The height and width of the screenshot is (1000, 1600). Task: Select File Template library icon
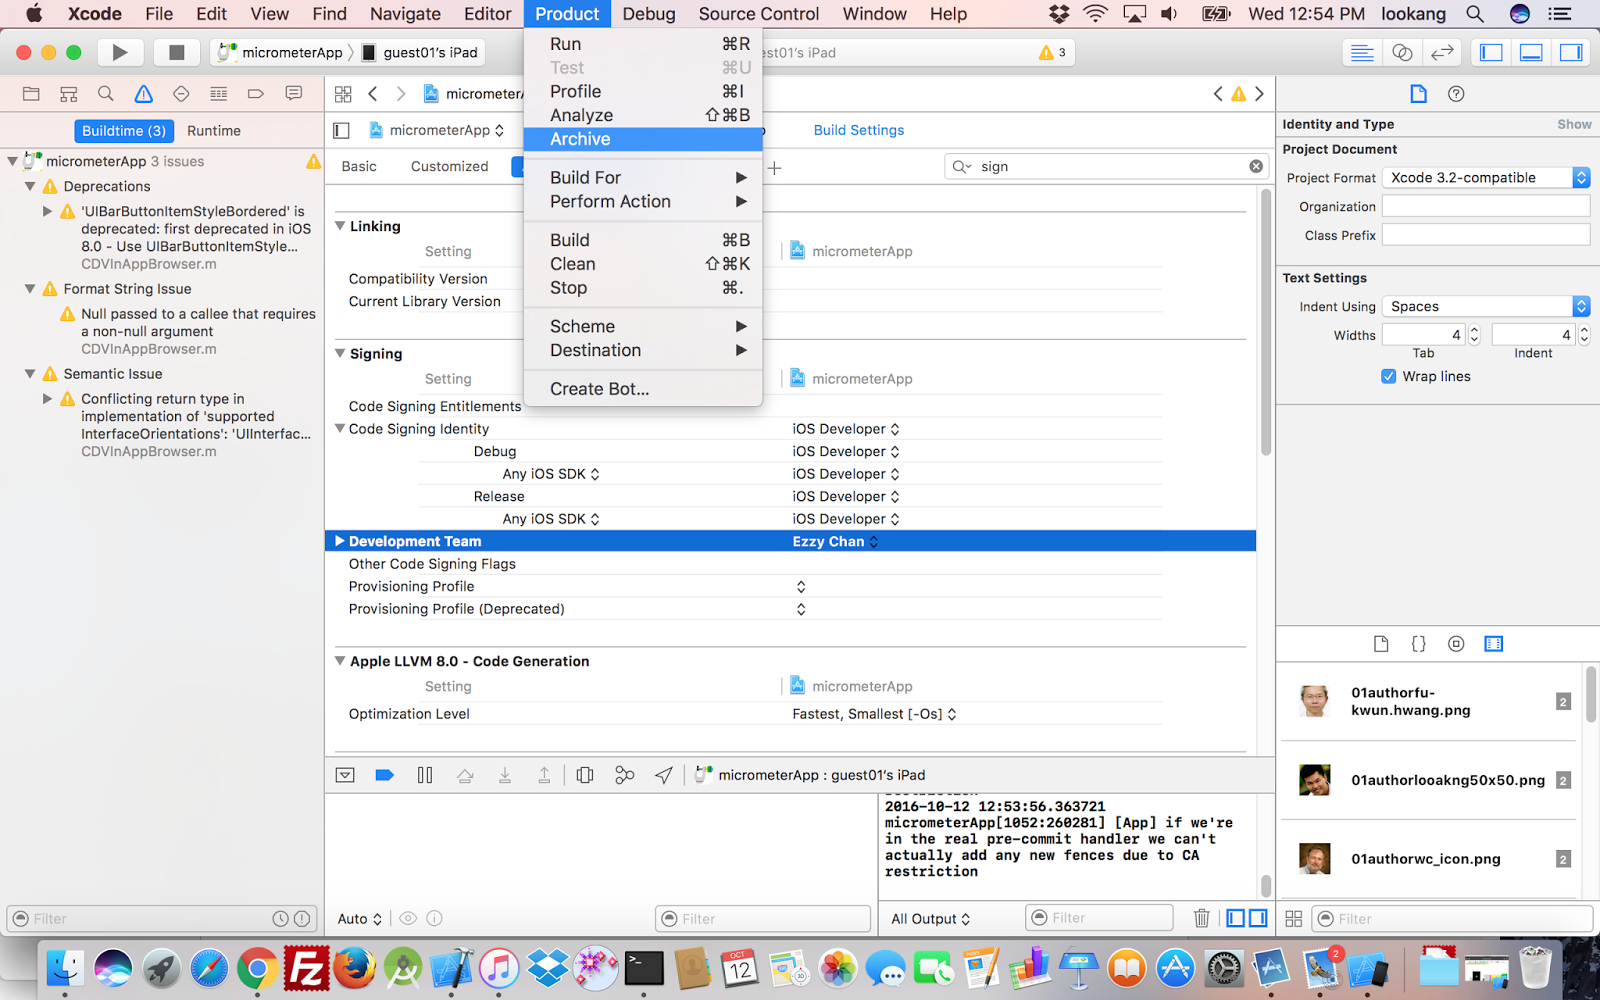(1381, 644)
